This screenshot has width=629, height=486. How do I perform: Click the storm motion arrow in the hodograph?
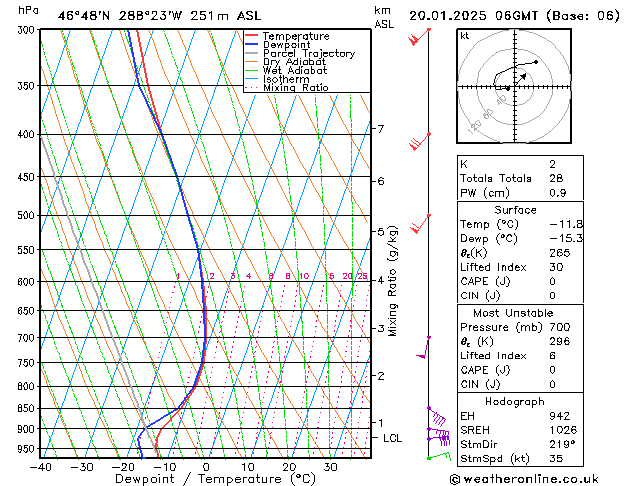(521, 78)
